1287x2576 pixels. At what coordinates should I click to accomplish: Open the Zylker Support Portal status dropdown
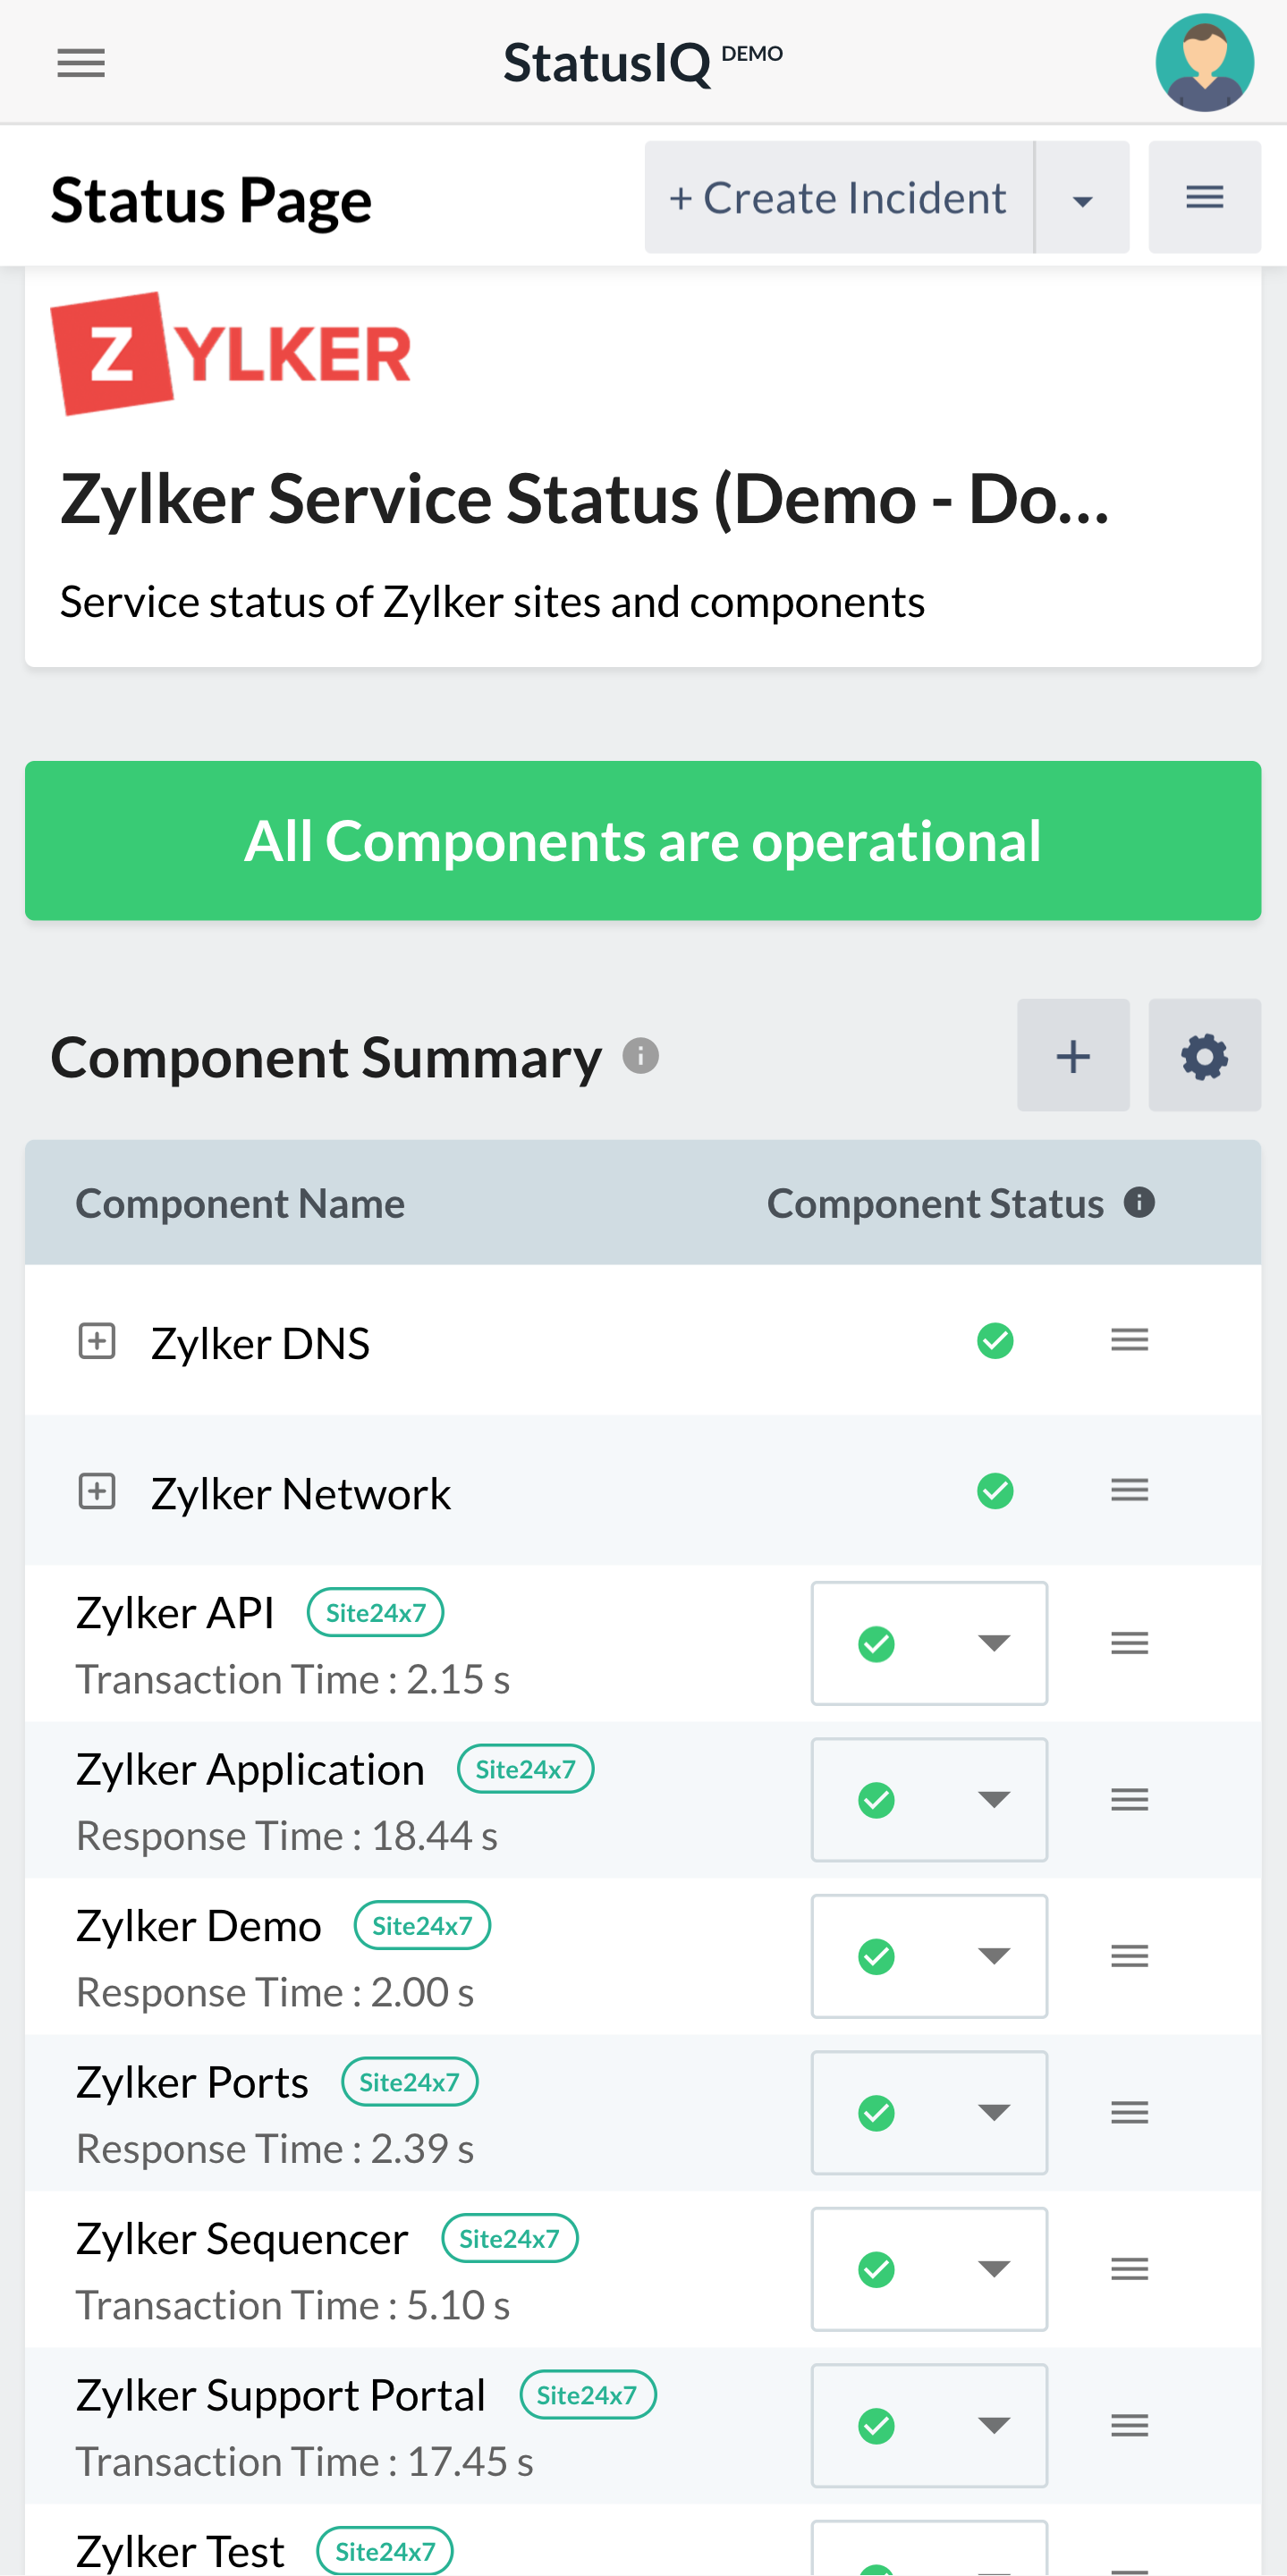tap(929, 2425)
